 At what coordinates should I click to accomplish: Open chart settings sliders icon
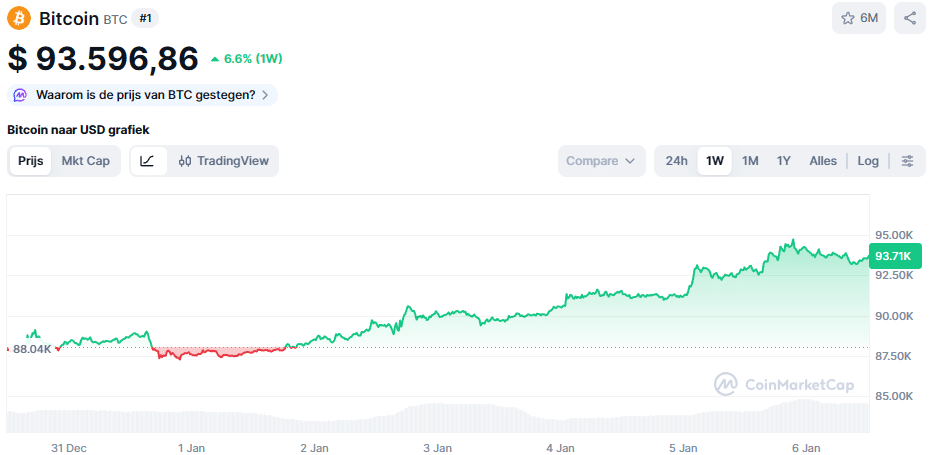(x=908, y=161)
